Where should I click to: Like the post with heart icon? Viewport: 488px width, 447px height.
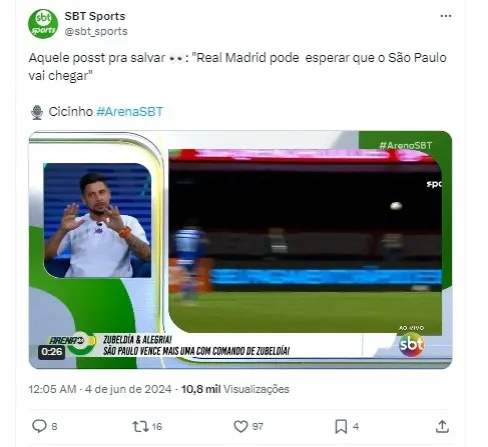240,426
